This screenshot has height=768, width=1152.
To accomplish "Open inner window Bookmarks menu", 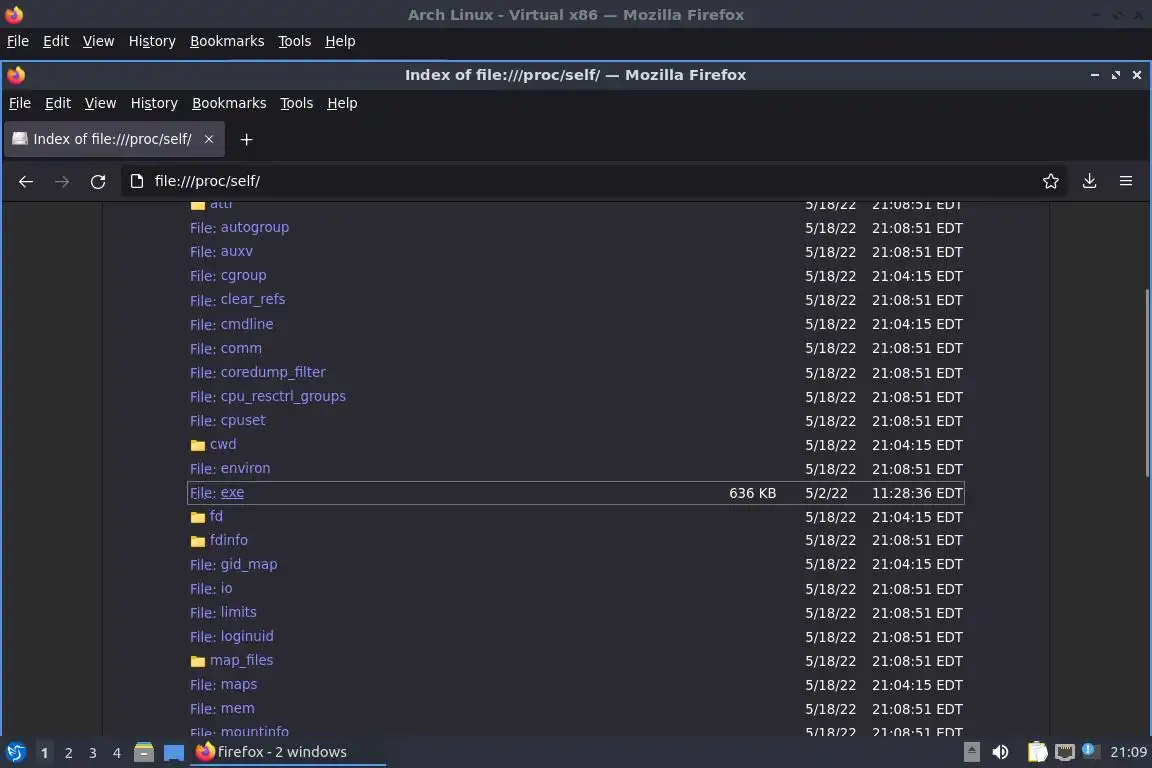I will (x=229, y=104).
